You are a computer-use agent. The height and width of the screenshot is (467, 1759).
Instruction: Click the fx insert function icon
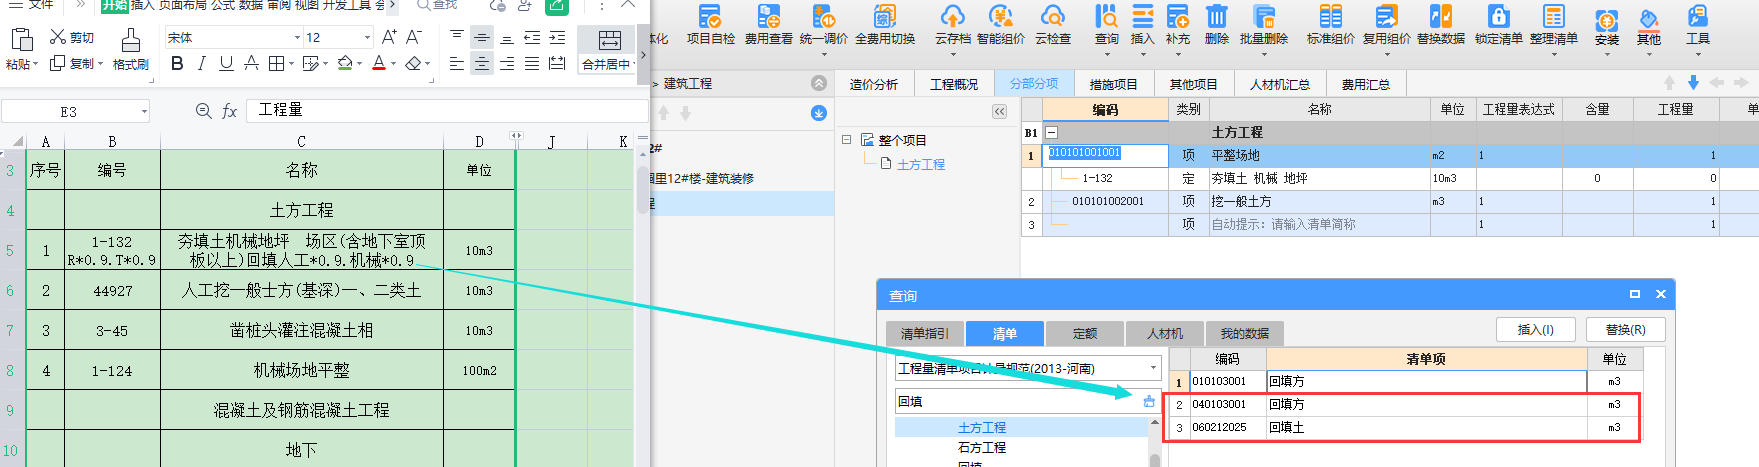[229, 111]
